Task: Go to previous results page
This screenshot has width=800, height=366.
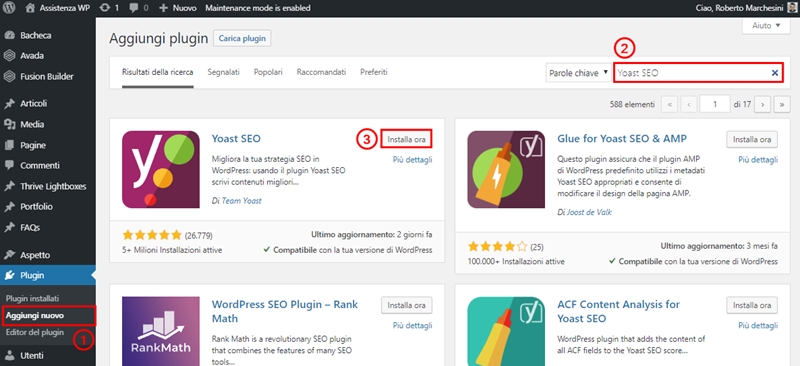Action: 689,104
